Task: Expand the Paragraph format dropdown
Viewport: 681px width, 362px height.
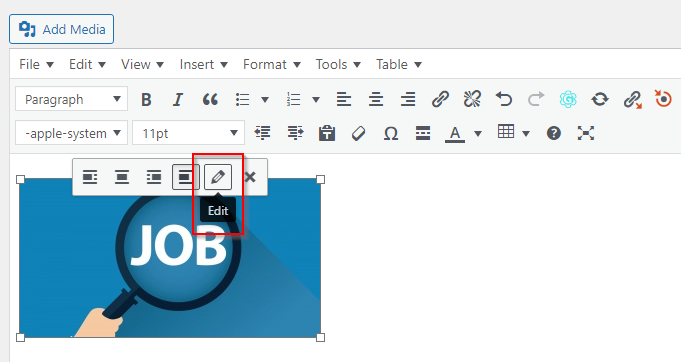Action: click(72, 99)
